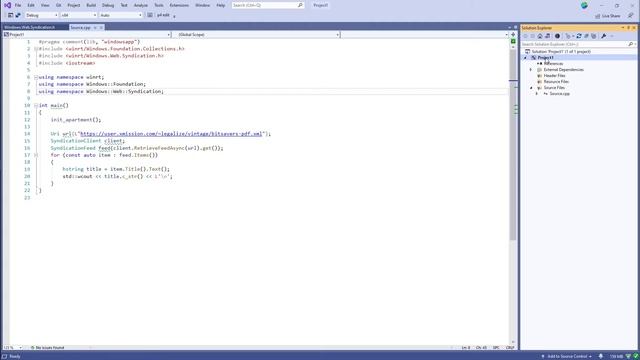Click Sync with Active Document icon
Image resolution: width=640 pixels, height=360 pixels.
579,36
